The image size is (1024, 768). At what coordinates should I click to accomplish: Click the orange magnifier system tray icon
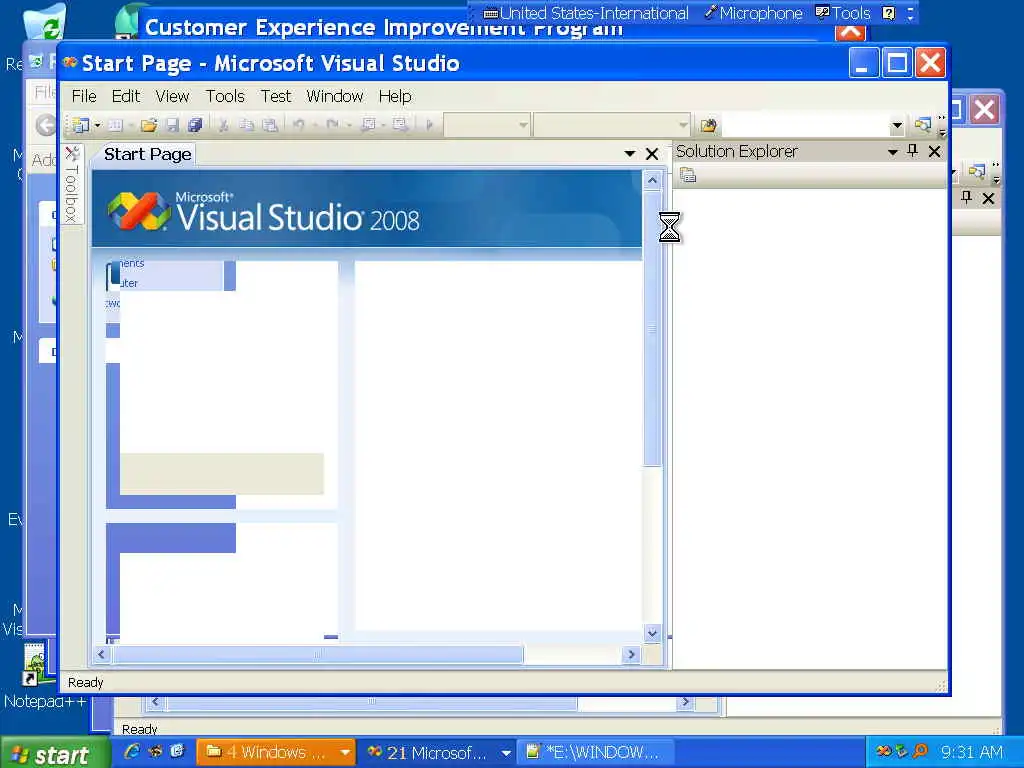click(920, 751)
